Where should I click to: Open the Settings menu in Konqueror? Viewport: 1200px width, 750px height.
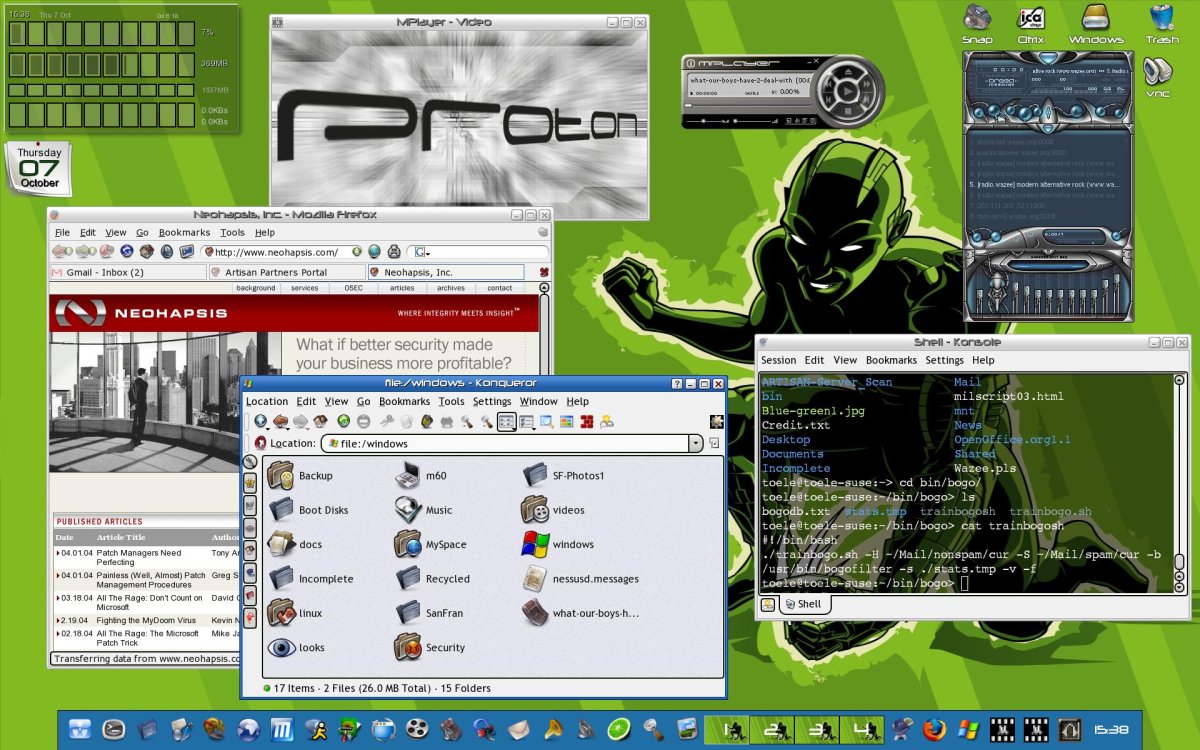click(492, 401)
